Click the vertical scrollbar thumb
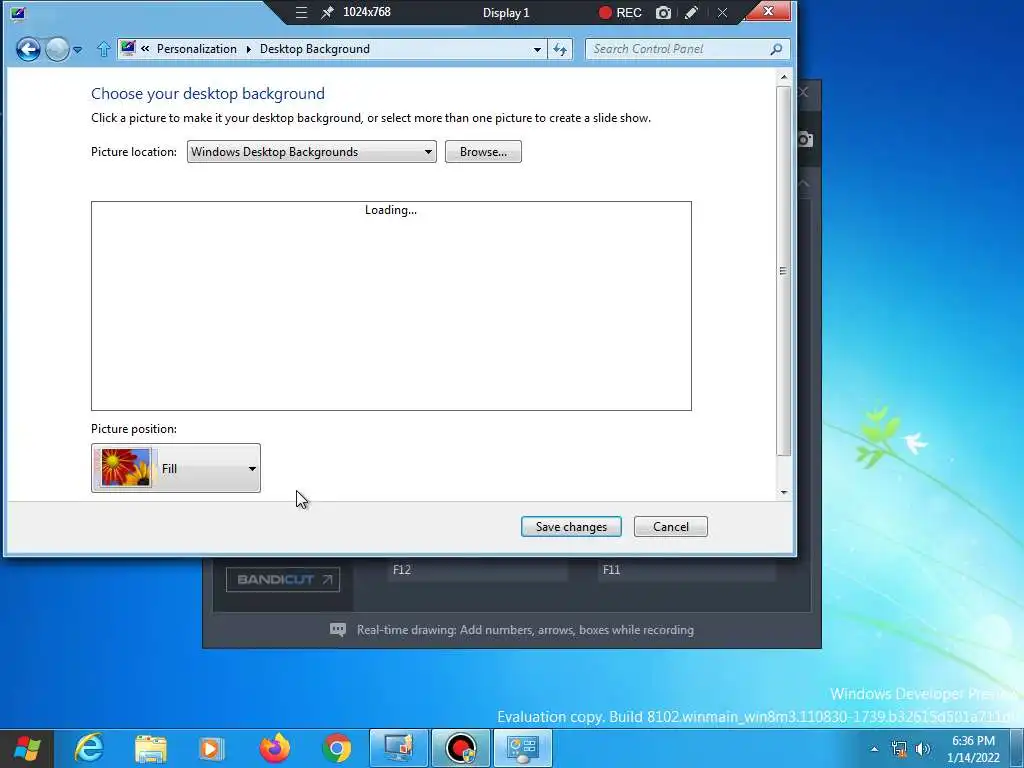This screenshot has height=768, width=1024. (x=784, y=271)
